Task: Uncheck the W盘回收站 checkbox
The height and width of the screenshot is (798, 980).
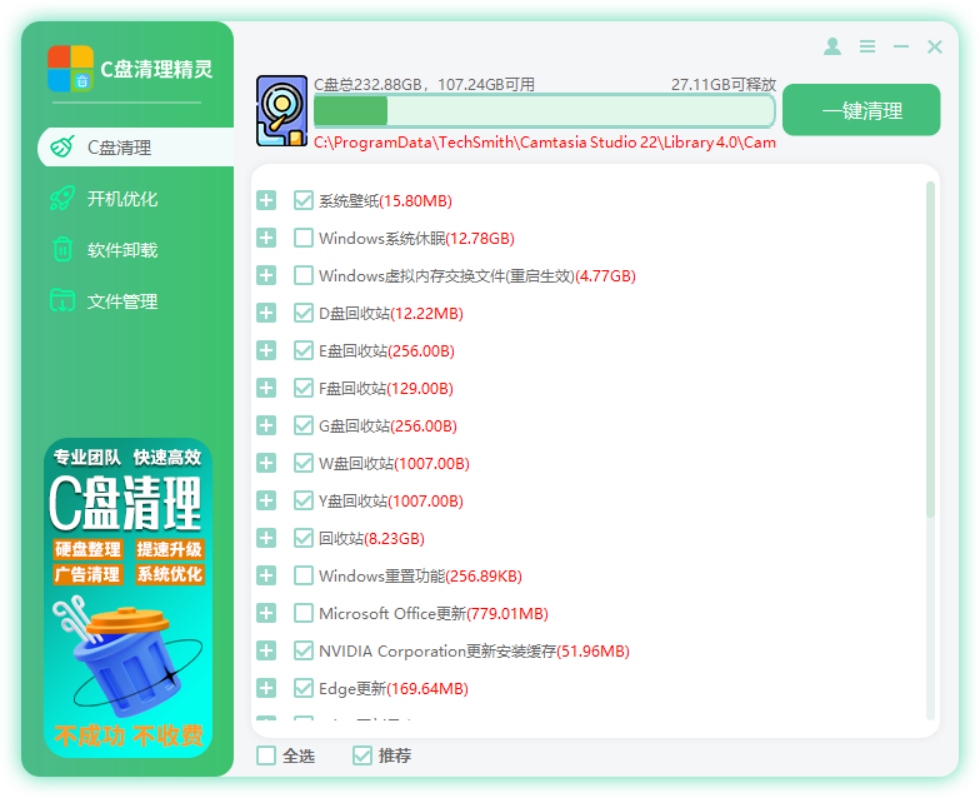Action: pyautogui.click(x=303, y=463)
